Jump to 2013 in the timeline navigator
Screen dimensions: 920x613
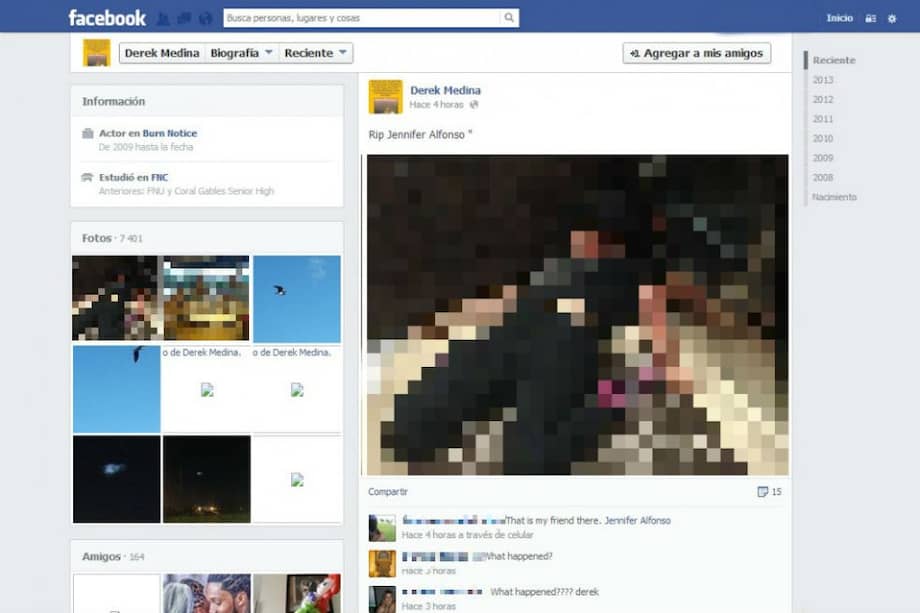pyautogui.click(x=823, y=80)
